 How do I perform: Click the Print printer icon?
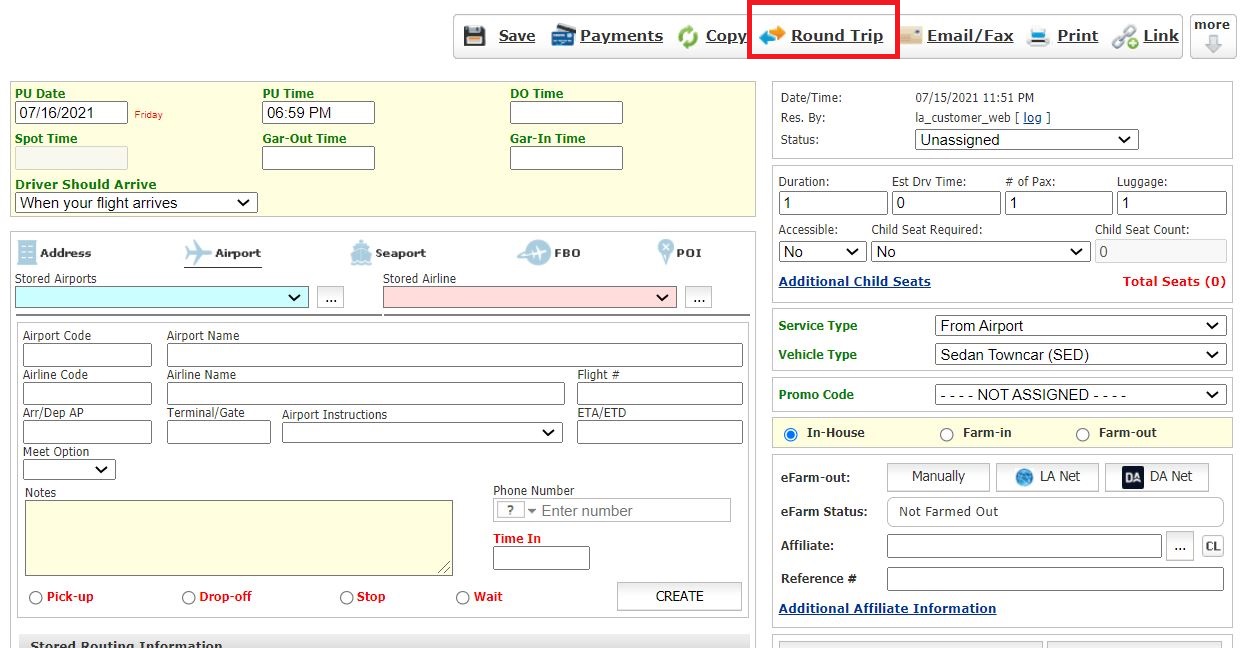(1039, 37)
